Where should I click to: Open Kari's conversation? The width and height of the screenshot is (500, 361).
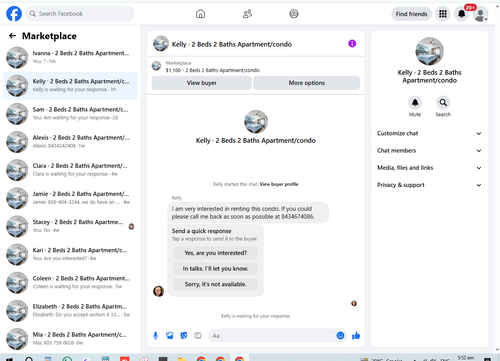coord(70,254)
